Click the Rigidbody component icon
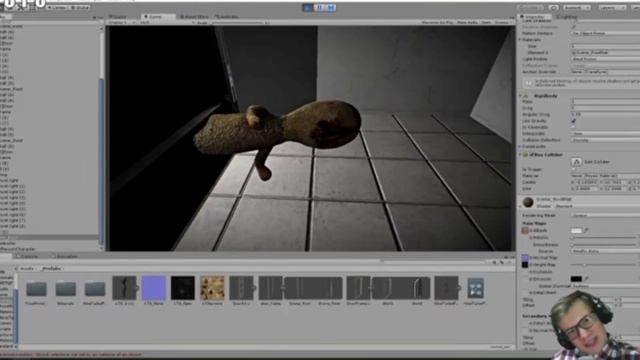The height and width of the screenshot is (360, 640). (527, 96)
